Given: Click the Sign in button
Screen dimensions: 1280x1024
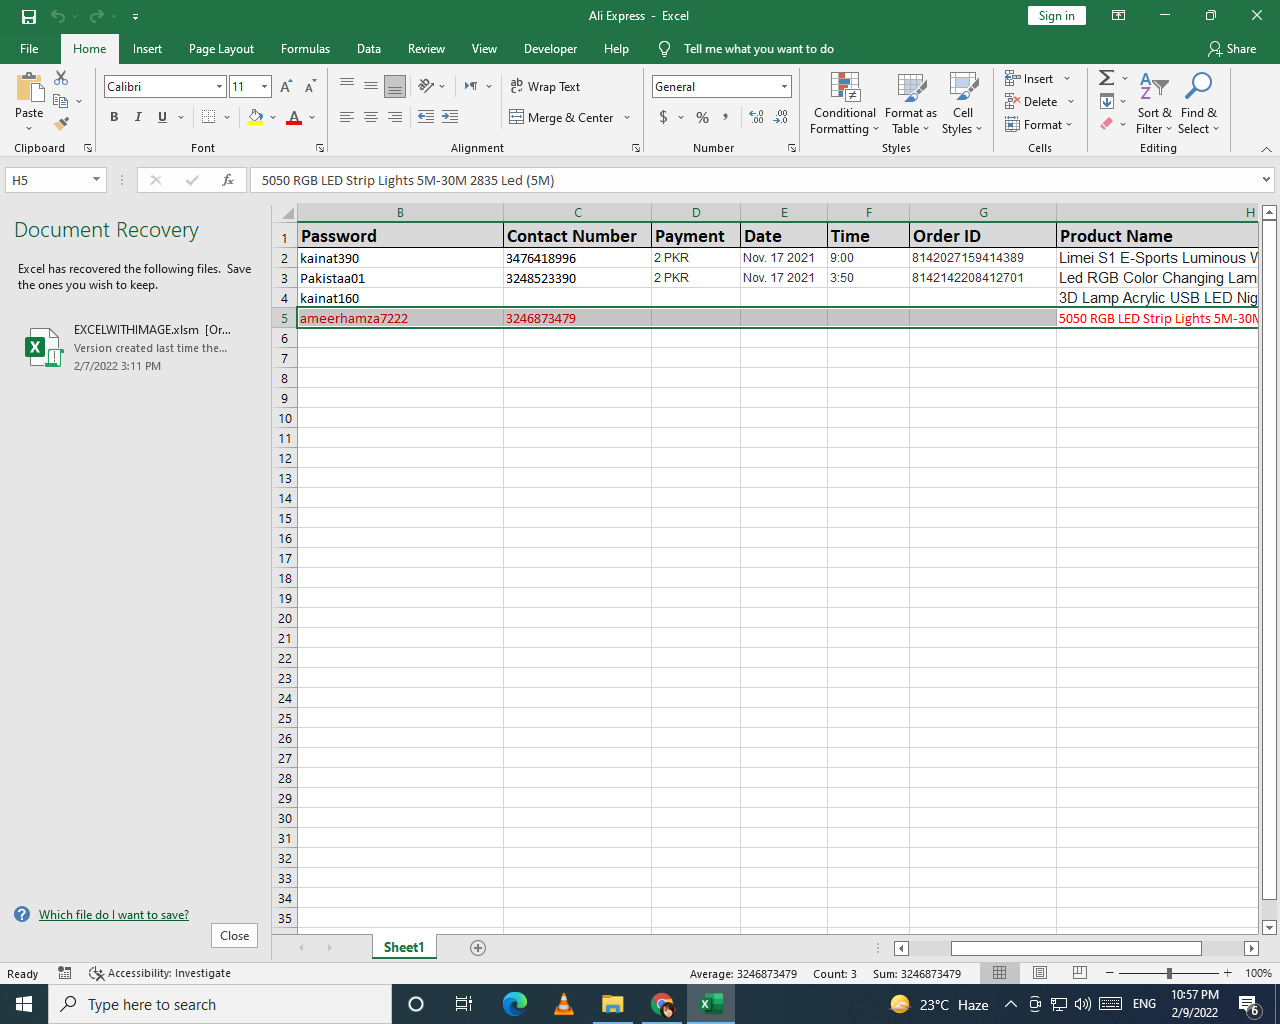Looking at the screenshot, I should (x=1056, y=16).
